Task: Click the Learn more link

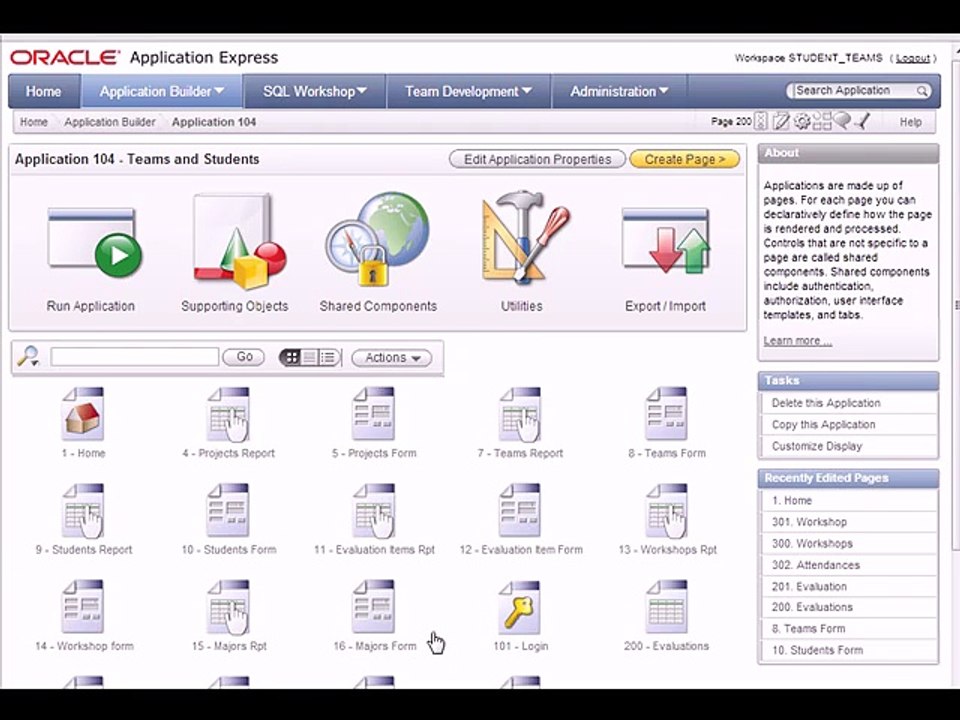Action: coord(797,340)
